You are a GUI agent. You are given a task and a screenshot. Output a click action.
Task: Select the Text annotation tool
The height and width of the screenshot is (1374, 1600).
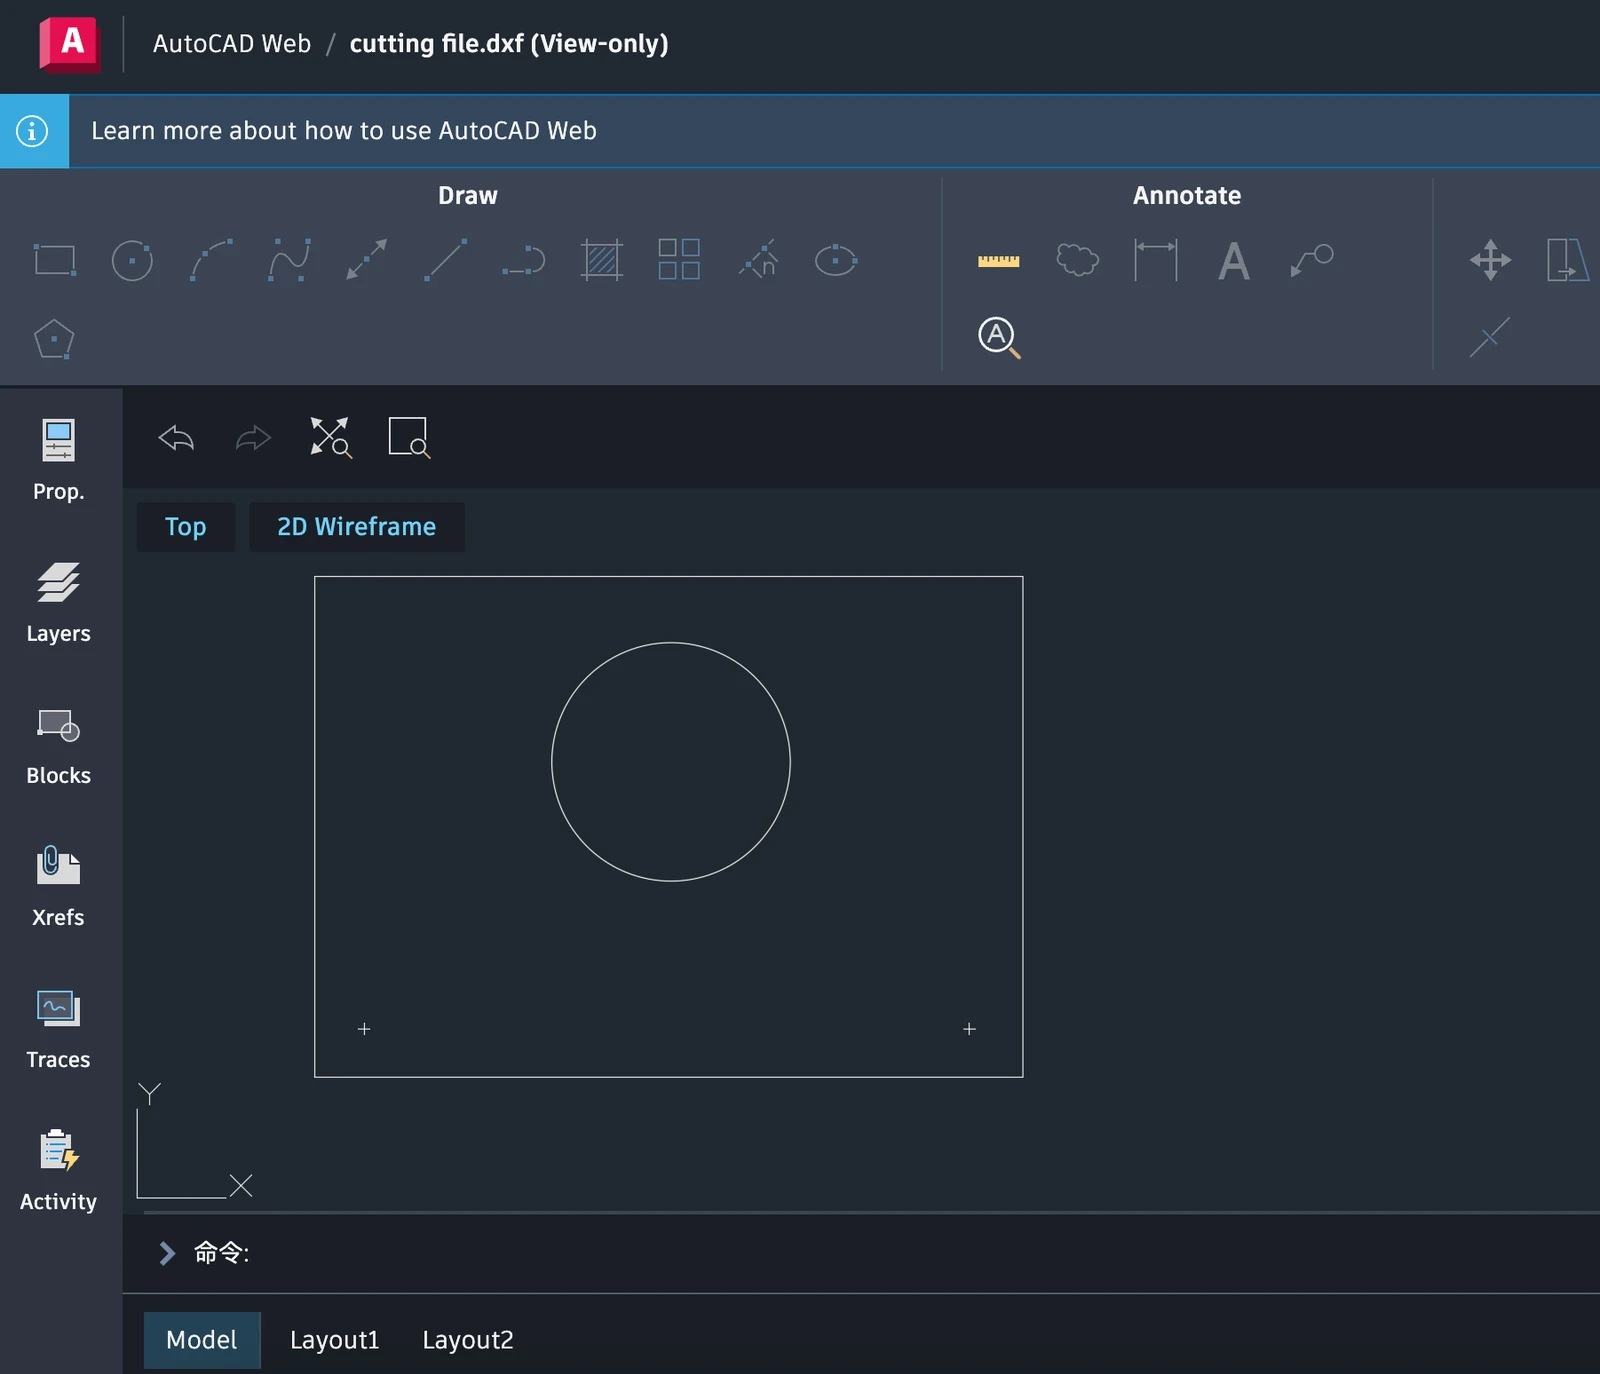[1234, 261]
